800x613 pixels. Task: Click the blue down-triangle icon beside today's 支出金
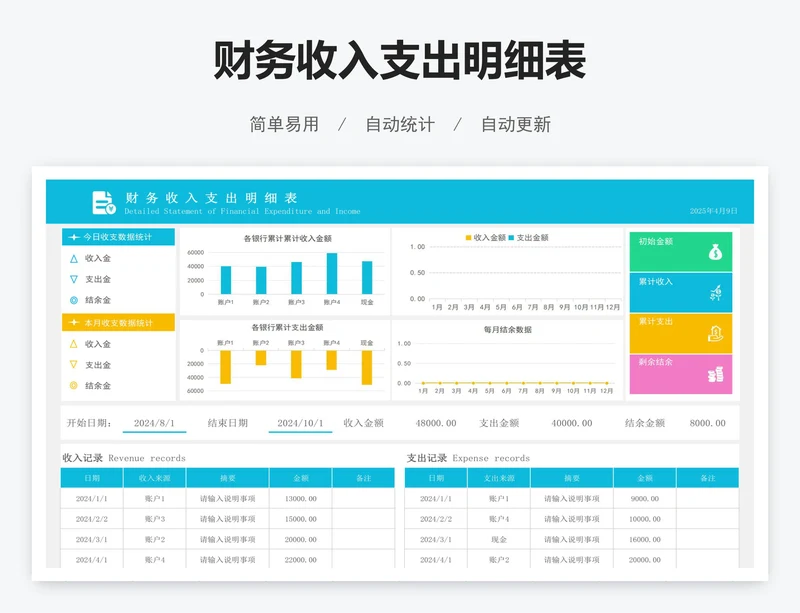[x=74, y=279]
